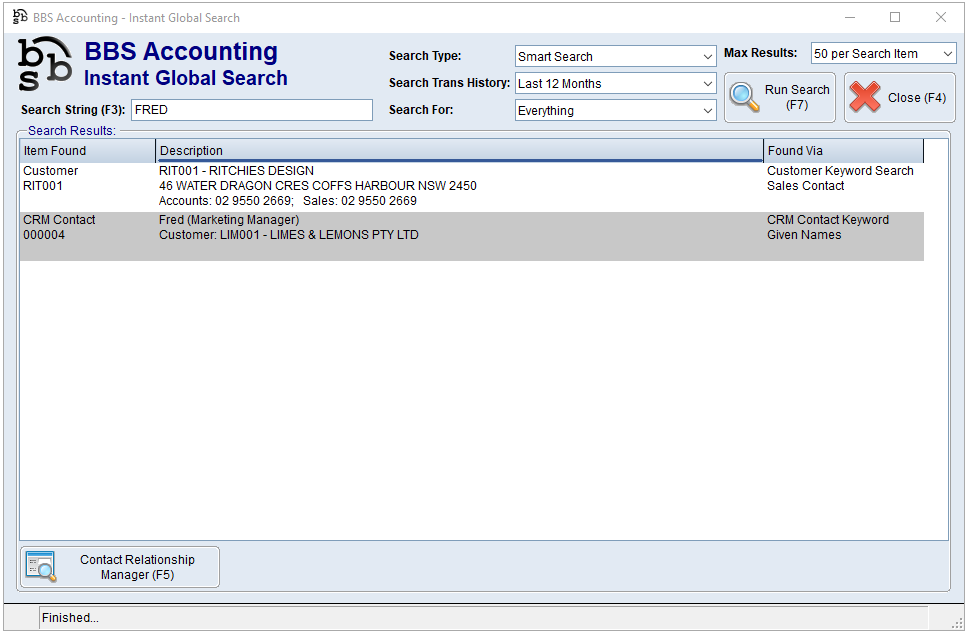
Task: Expand the Max Results dropdown
Action: pyautogui.click(x=883, y=54)
